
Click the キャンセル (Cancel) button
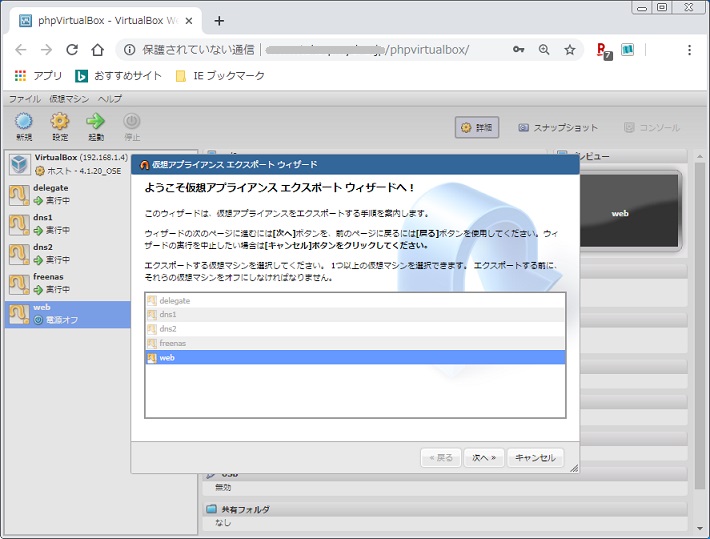(x=535, y=458)
